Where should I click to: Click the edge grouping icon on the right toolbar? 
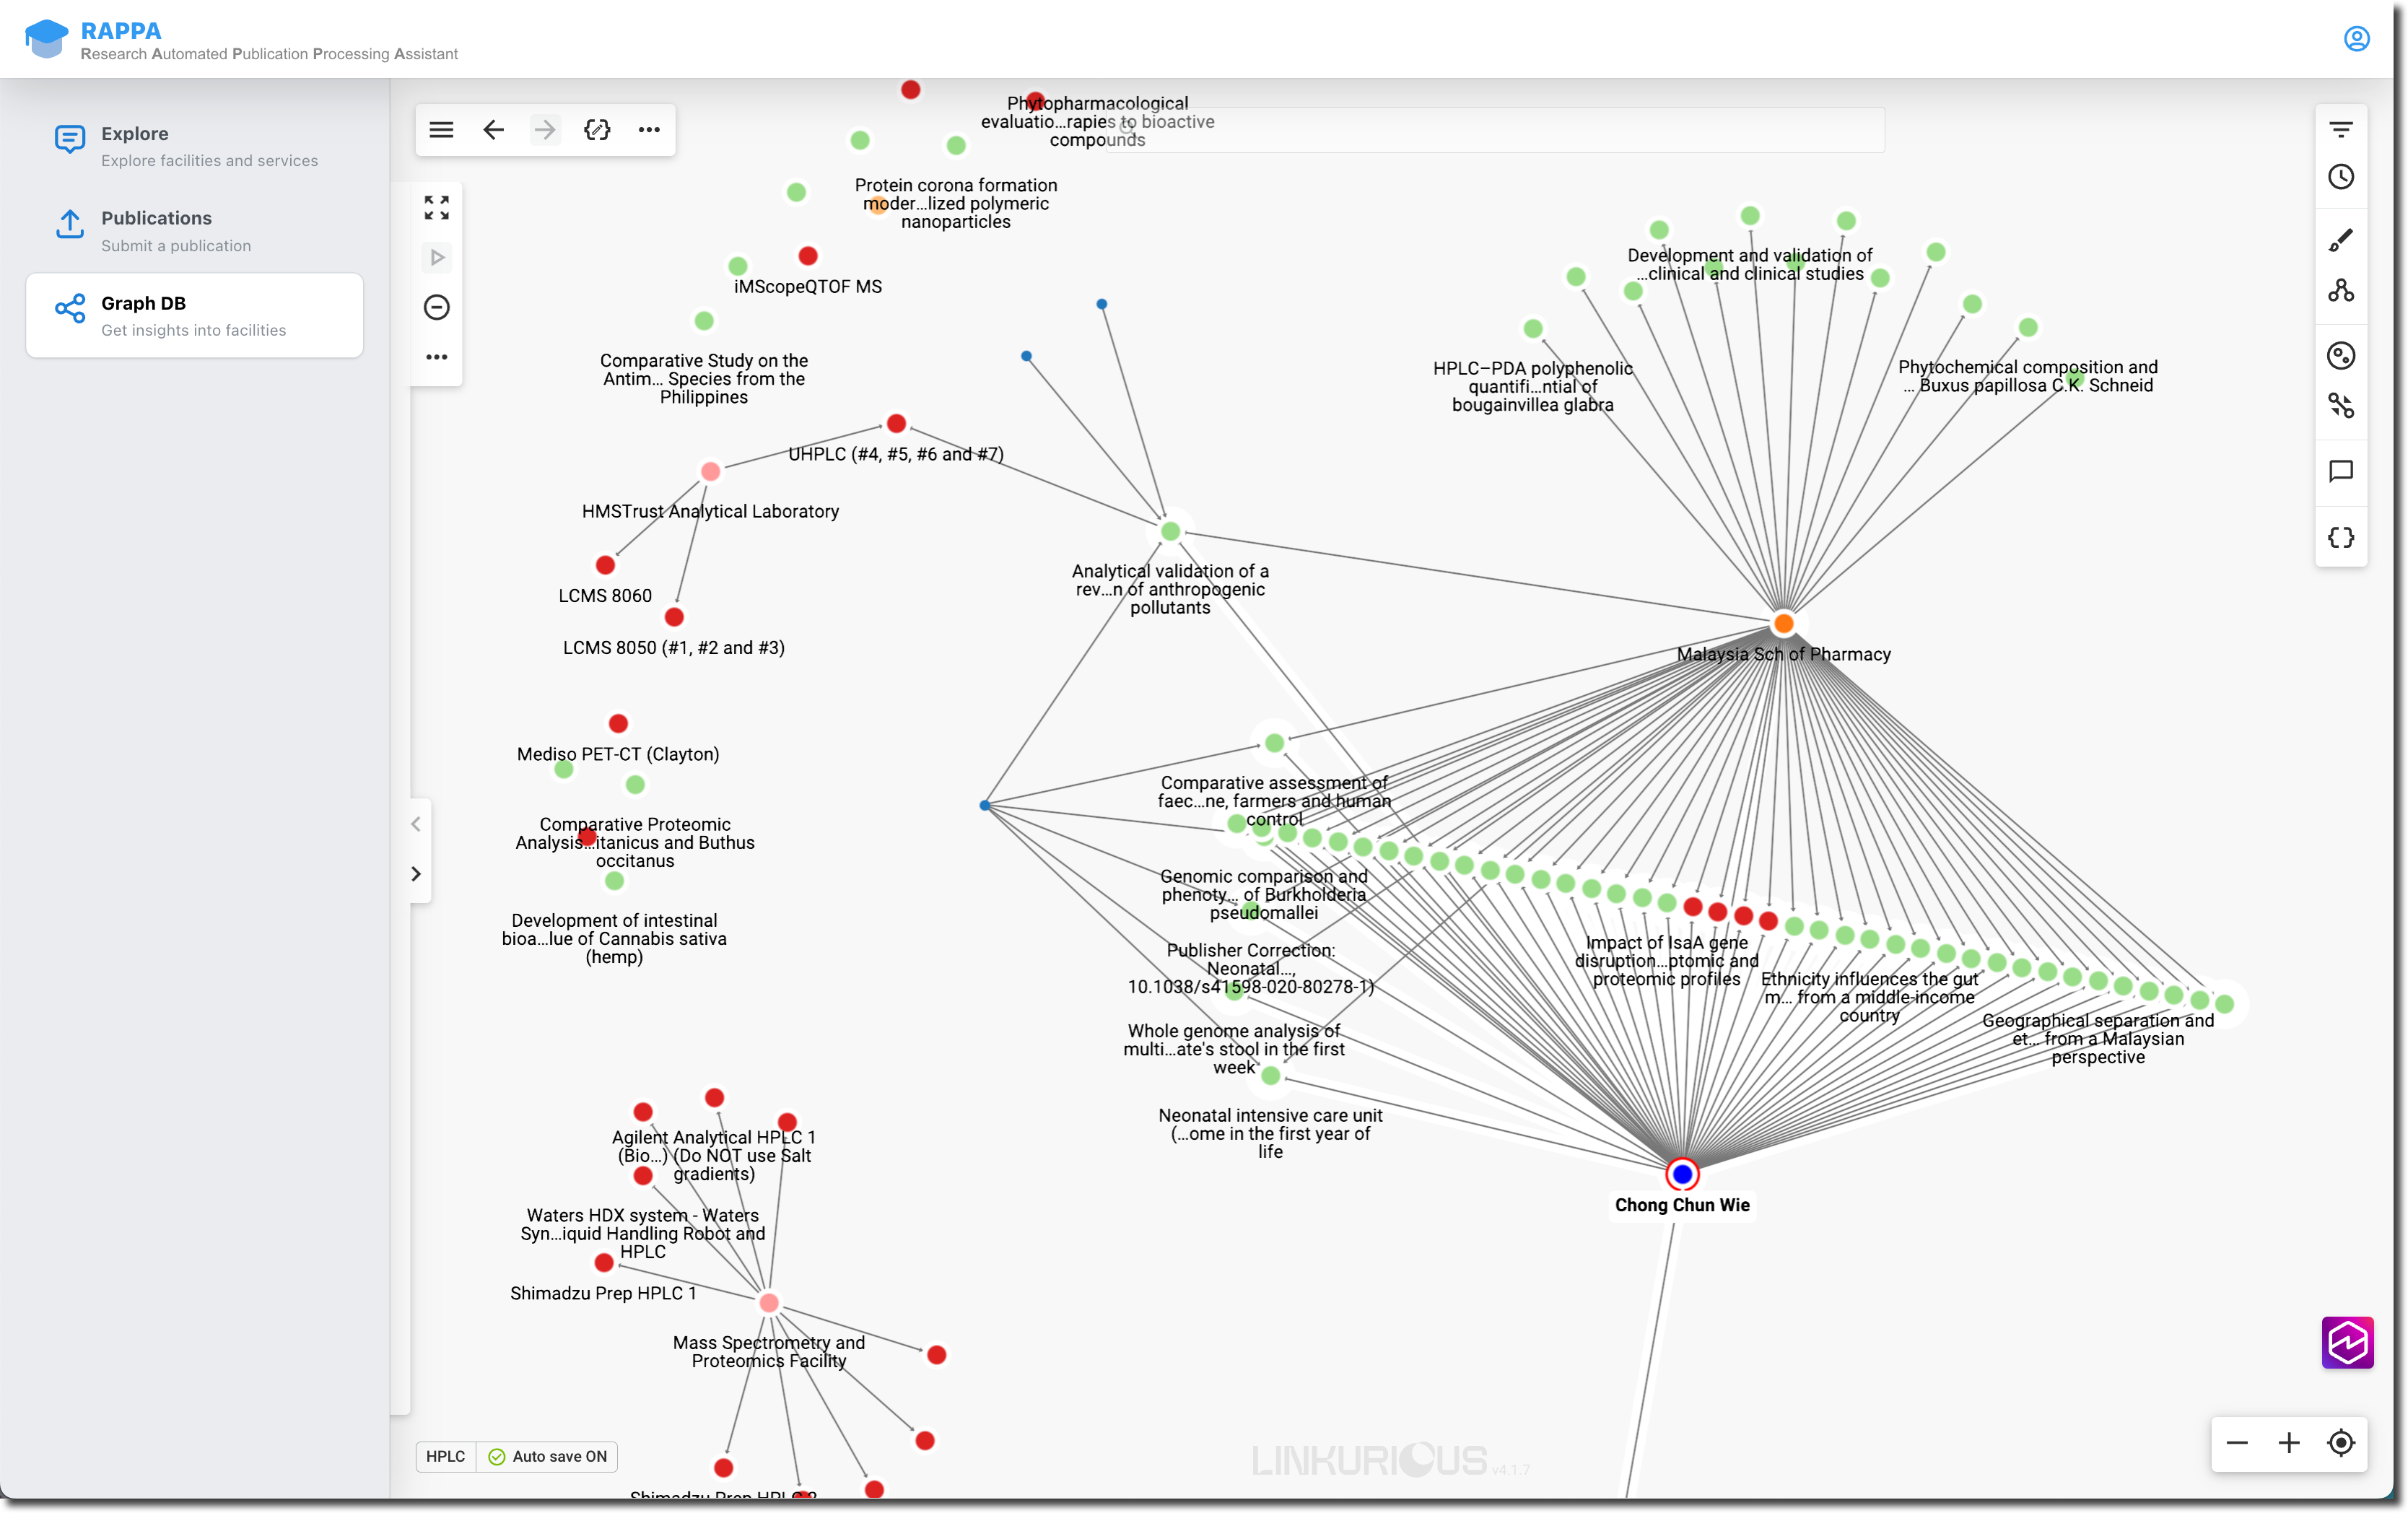[2341, 406]
